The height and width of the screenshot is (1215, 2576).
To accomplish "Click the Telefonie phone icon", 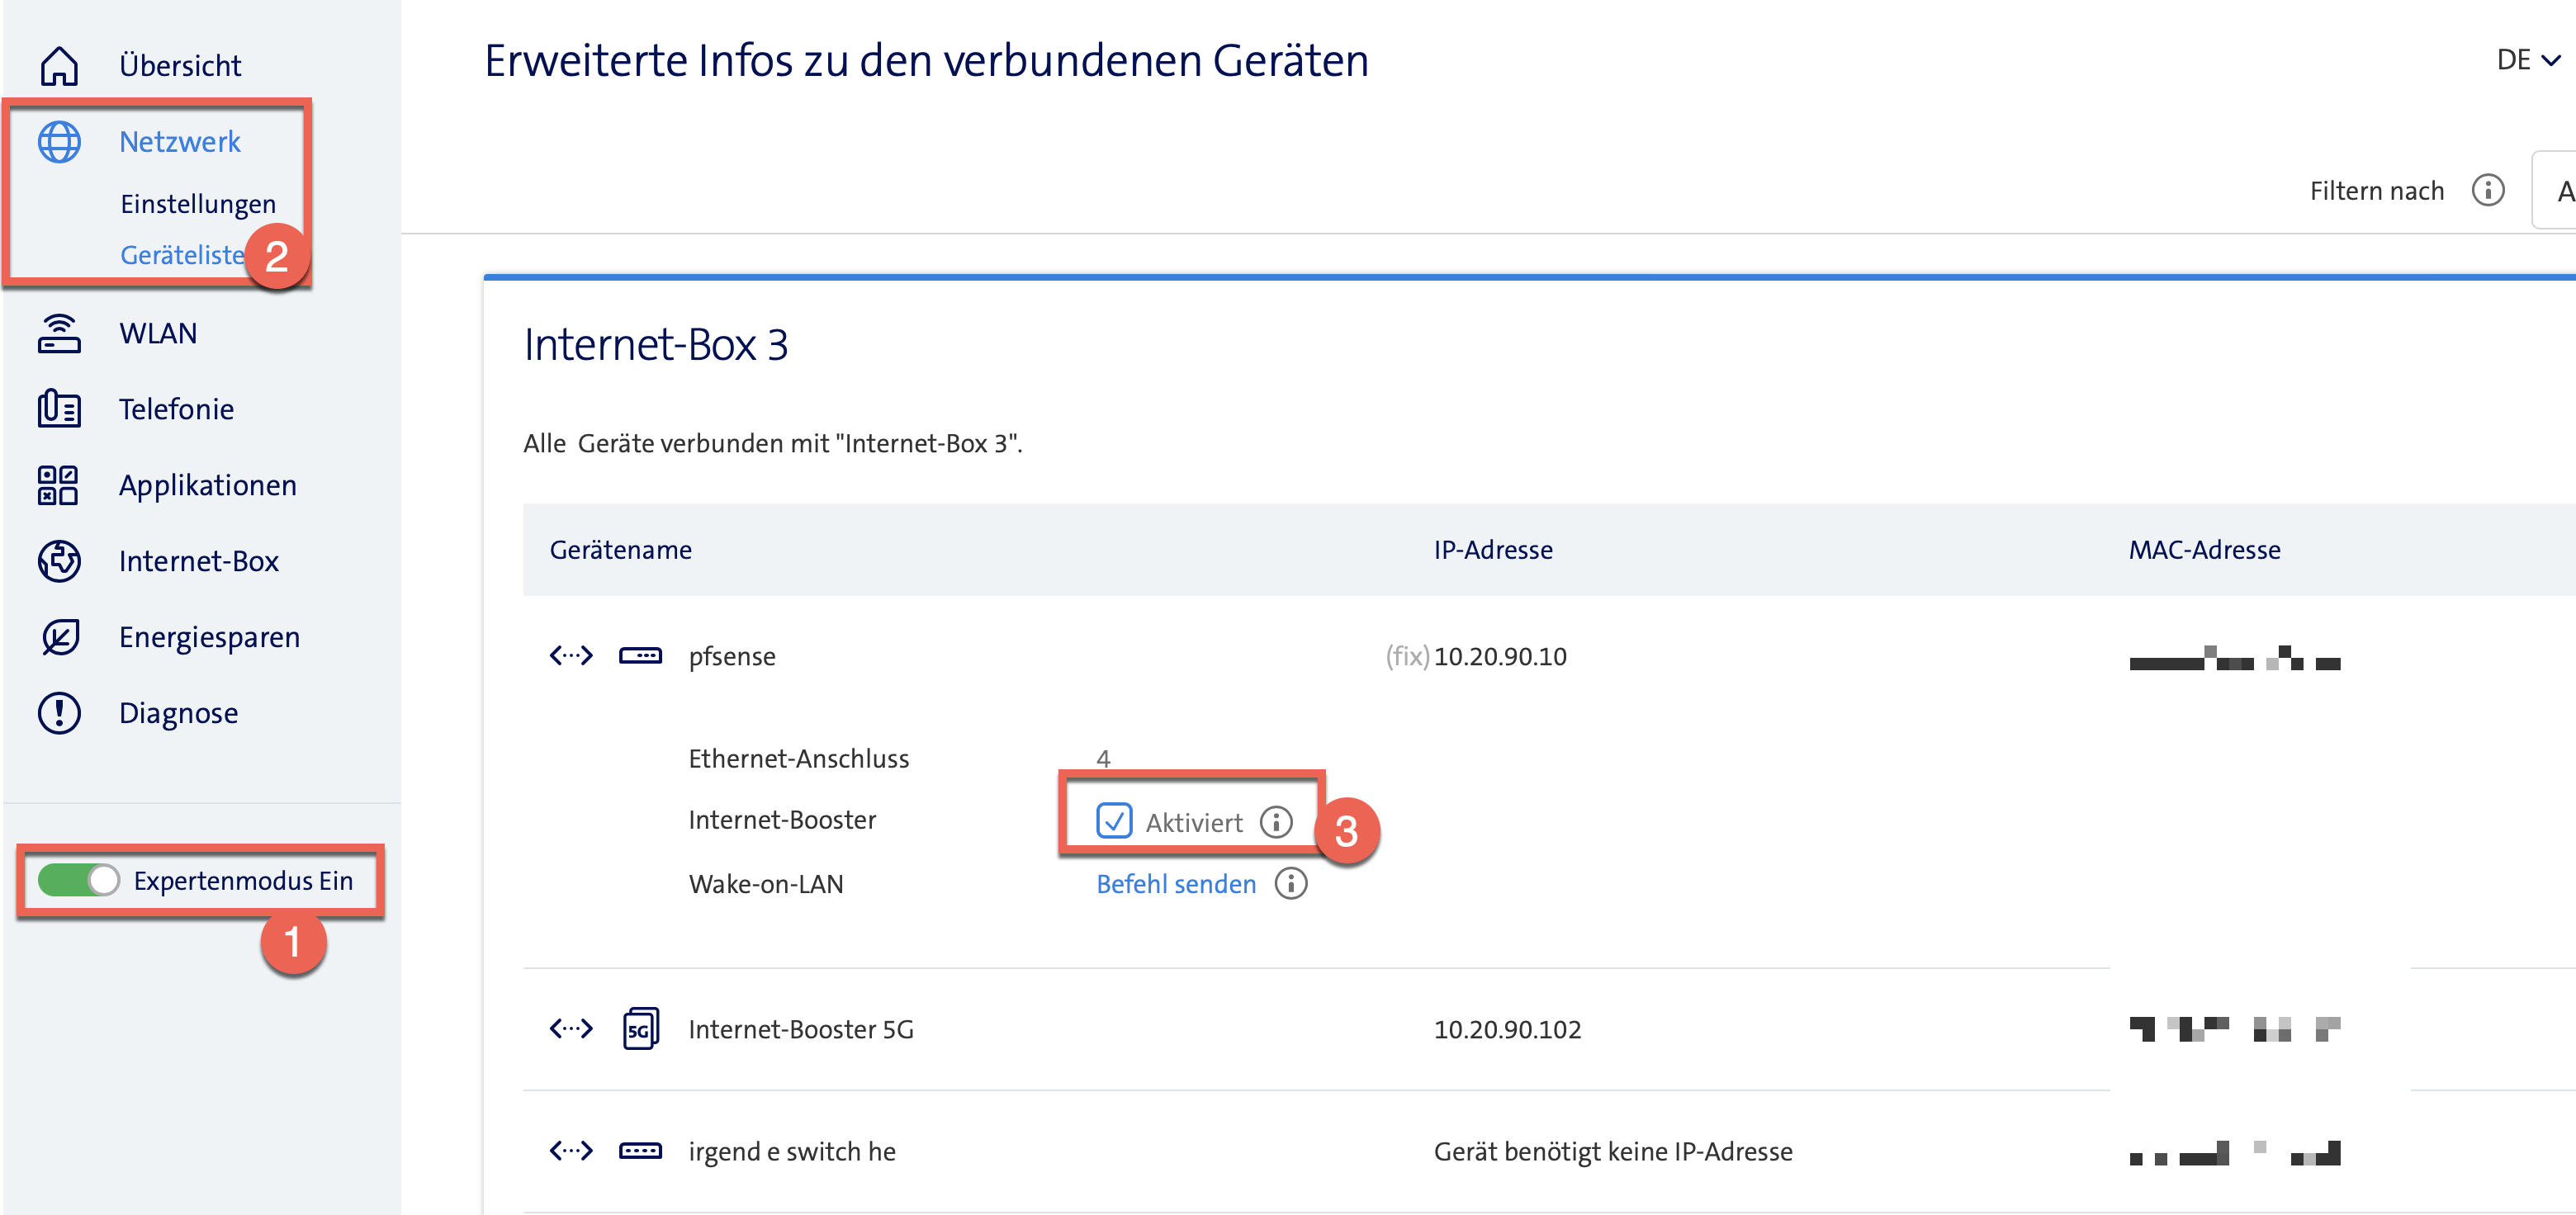I will point(59,409).
